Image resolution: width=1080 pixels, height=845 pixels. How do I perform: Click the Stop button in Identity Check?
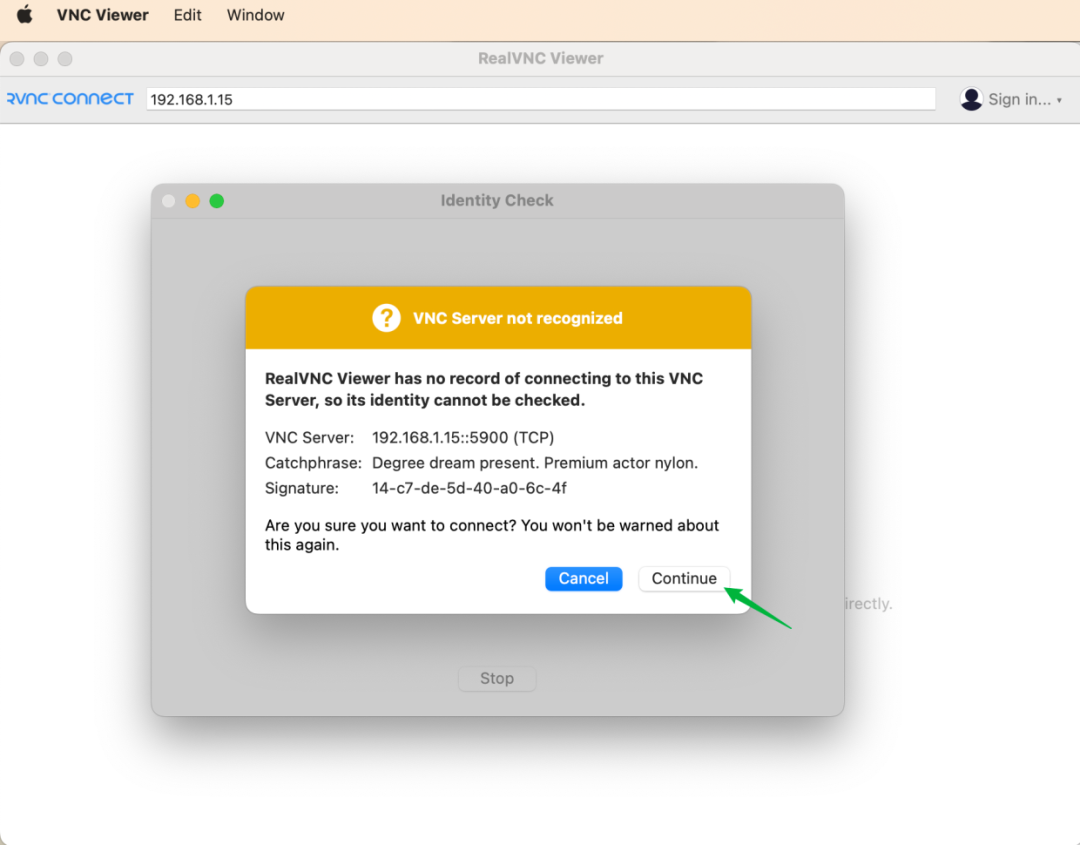click(497, 678)
